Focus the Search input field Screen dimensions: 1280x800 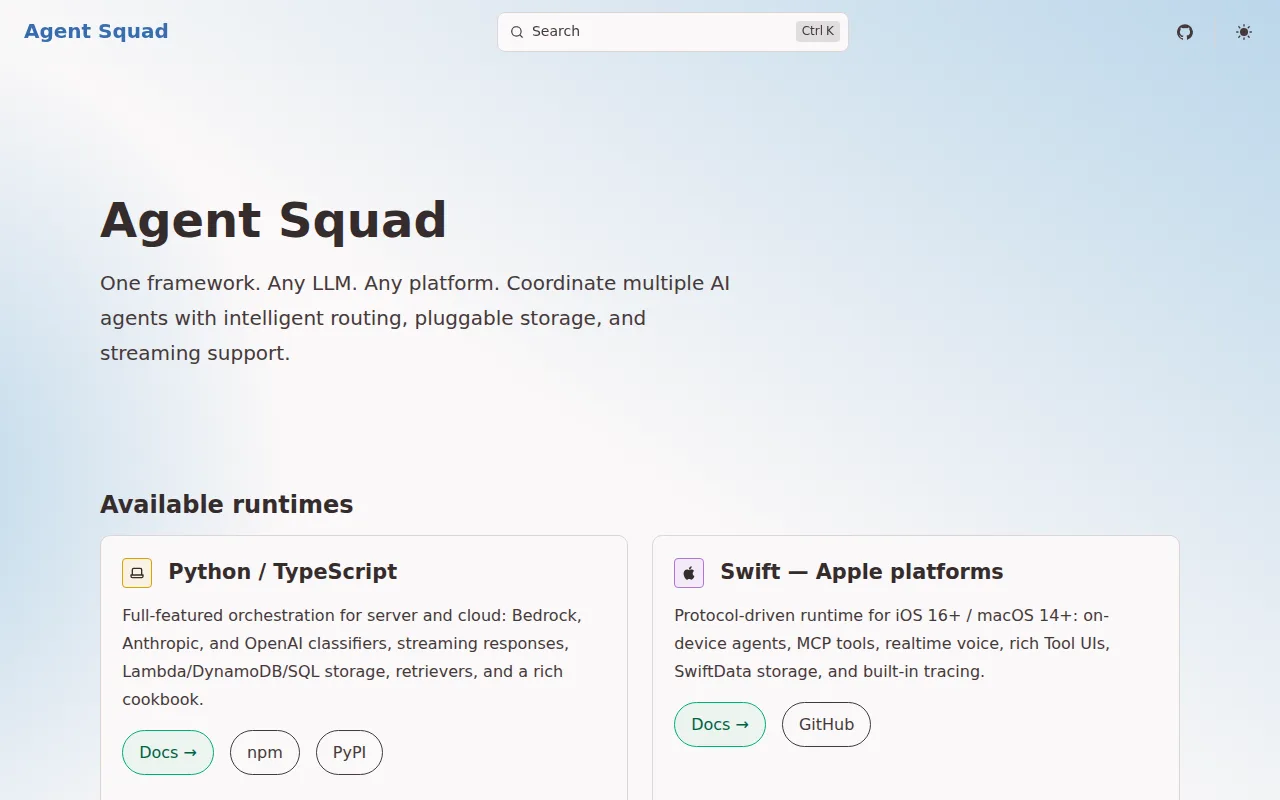pyautogui.click(x=673, y=32)
